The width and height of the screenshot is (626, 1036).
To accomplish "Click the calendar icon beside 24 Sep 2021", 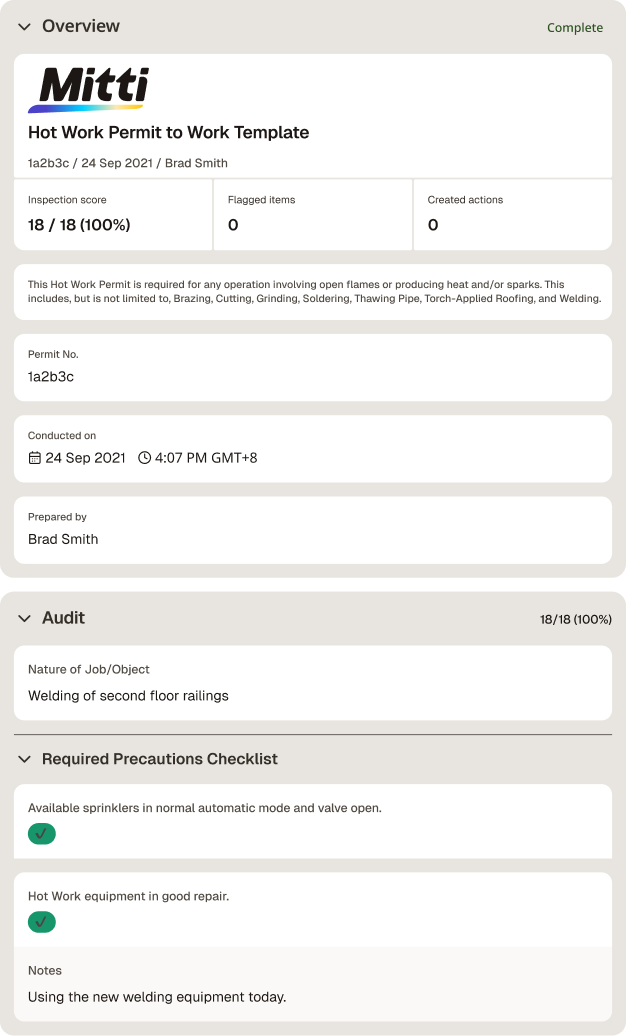I will 34,458.
